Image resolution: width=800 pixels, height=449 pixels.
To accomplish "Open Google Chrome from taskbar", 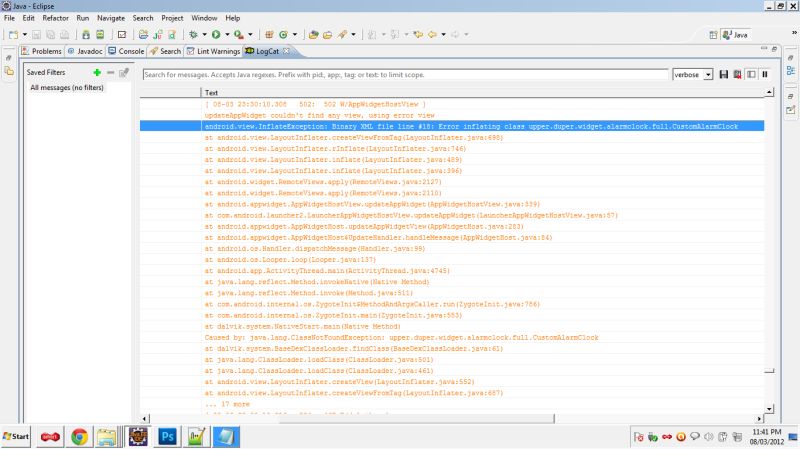I will (79, 437).
